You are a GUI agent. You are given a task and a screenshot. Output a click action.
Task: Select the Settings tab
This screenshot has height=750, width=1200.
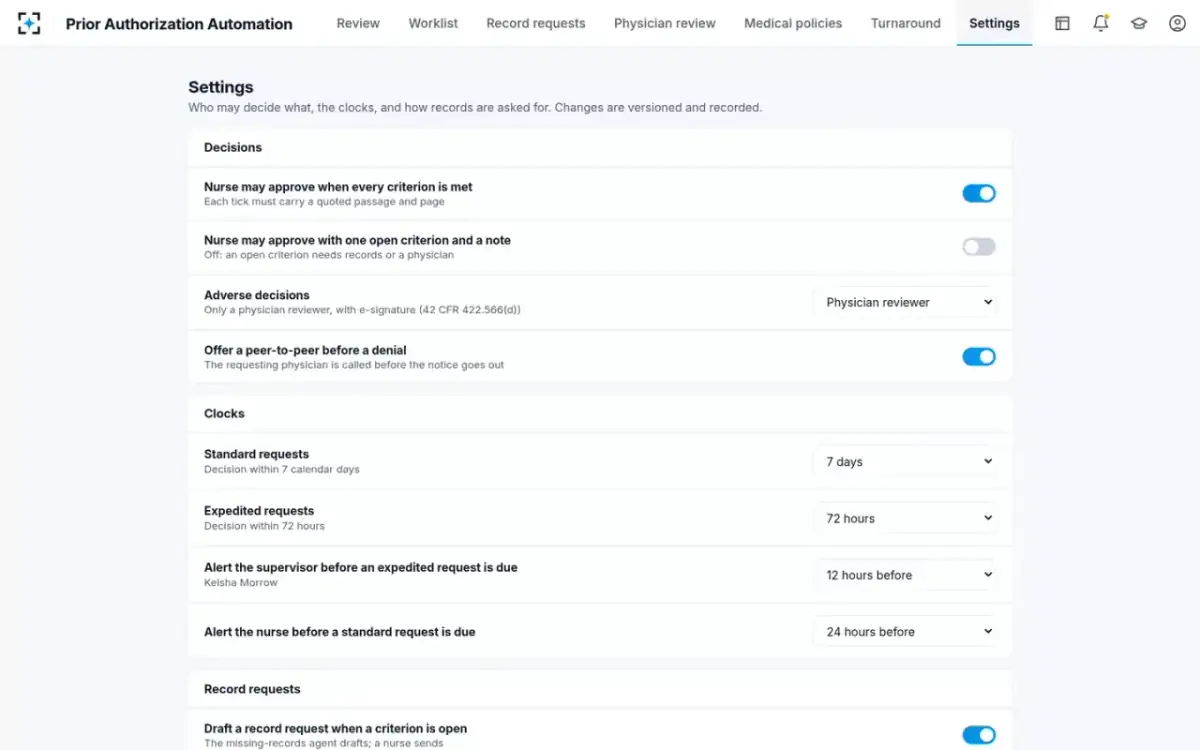click(x=994, y=23)
